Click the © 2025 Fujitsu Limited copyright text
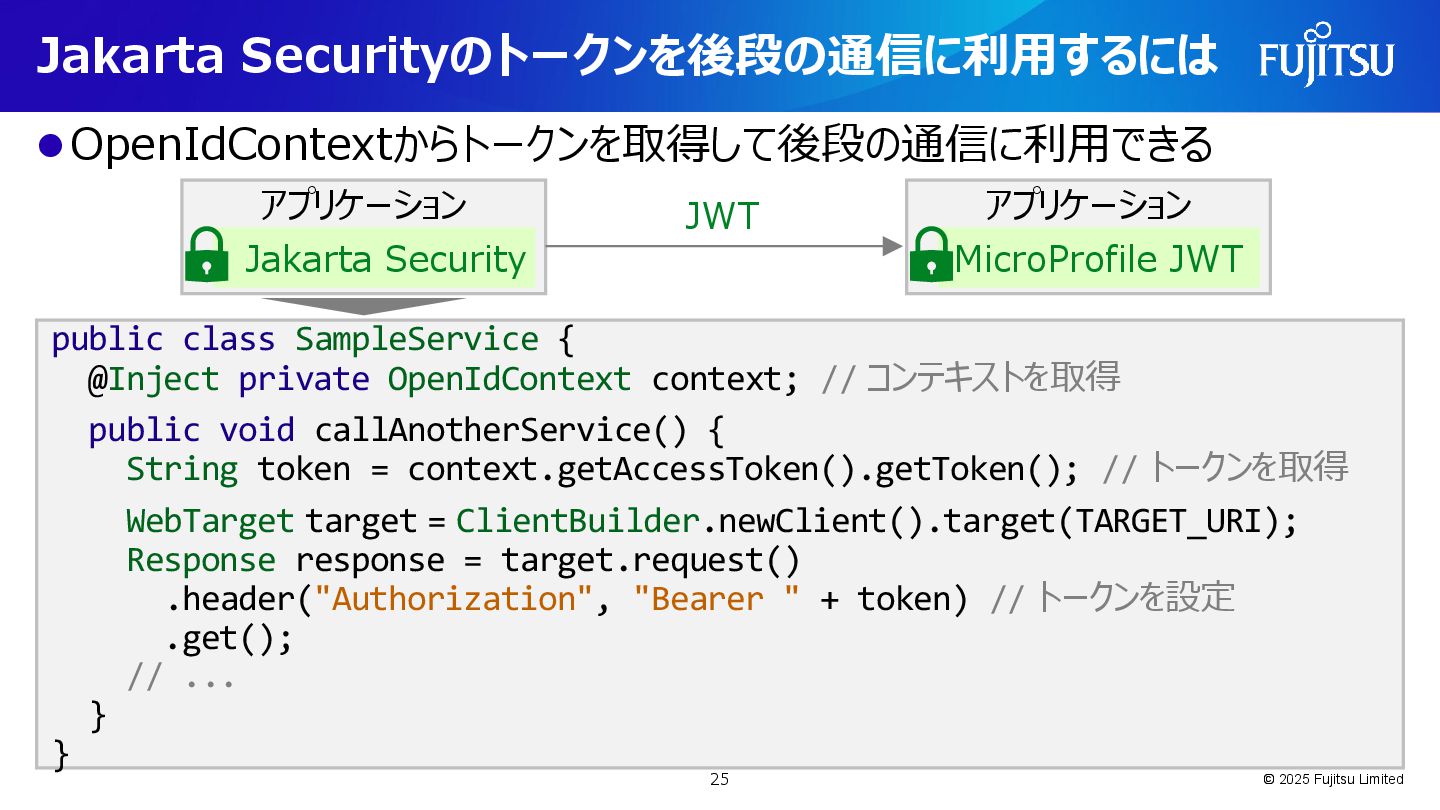Screen dimensions: 1440x810 [1332, 779]
